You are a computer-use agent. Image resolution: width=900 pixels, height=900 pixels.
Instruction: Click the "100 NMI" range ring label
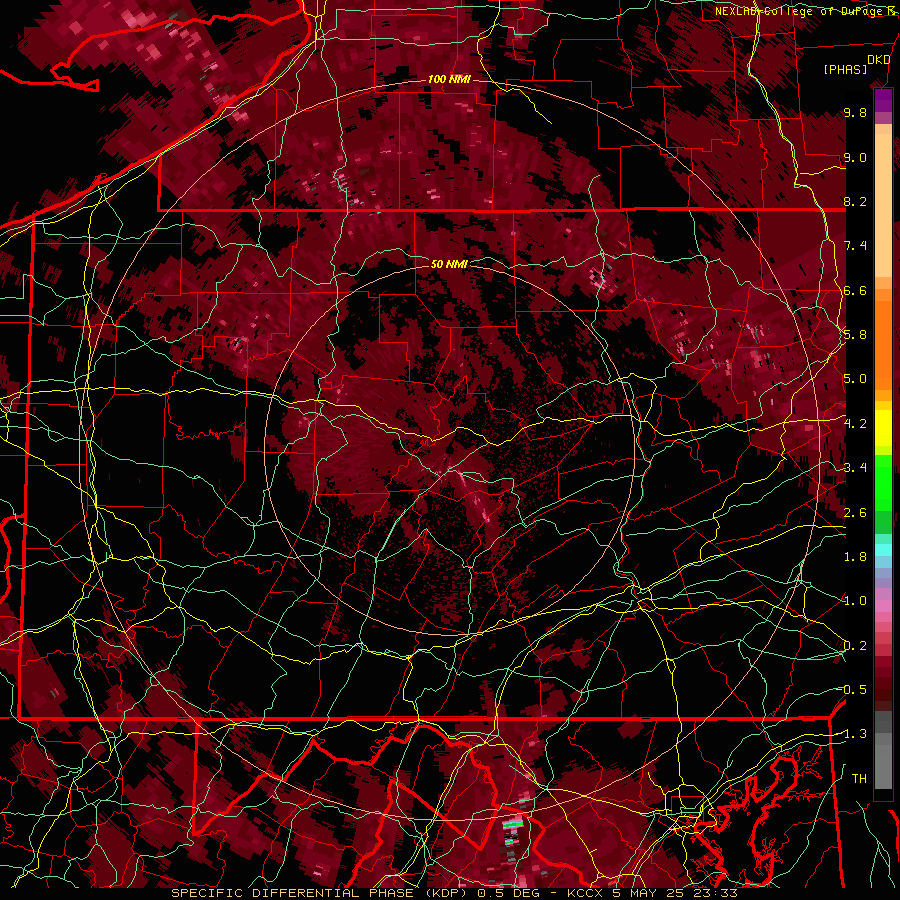(449, 79)
